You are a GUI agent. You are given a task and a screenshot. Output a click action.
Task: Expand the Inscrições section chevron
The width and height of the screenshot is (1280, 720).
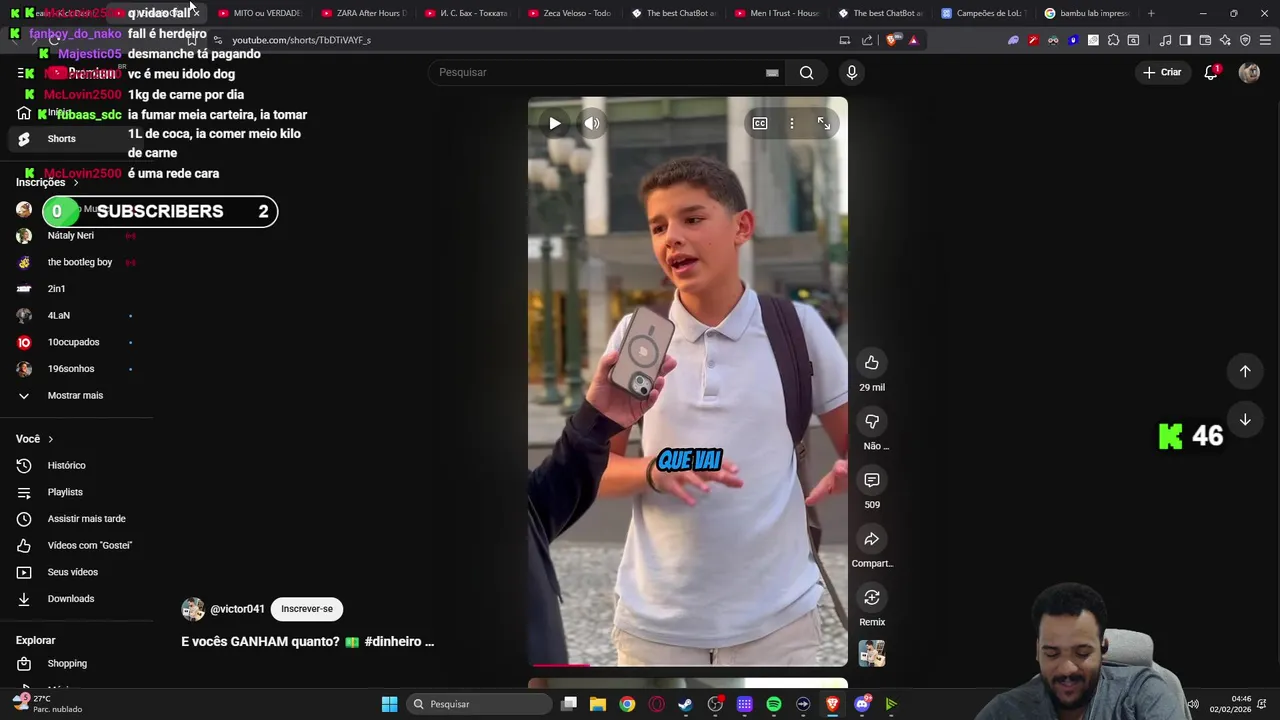pos(75,183)
